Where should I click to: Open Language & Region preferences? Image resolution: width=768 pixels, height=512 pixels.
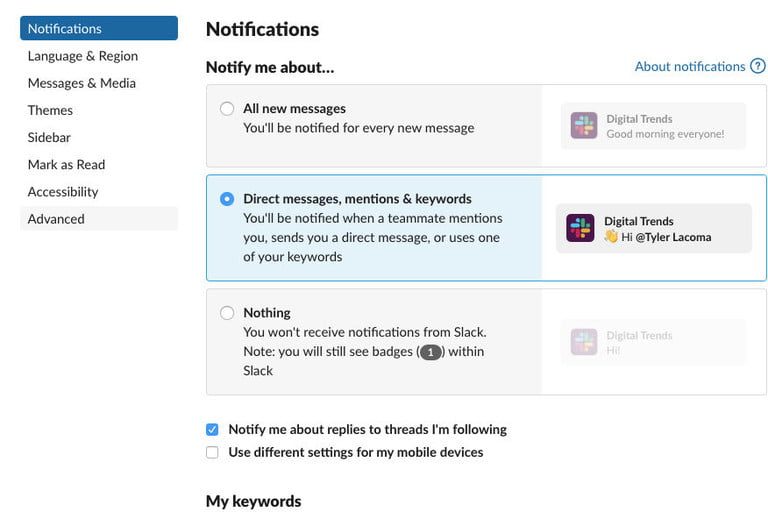(83, 56)
